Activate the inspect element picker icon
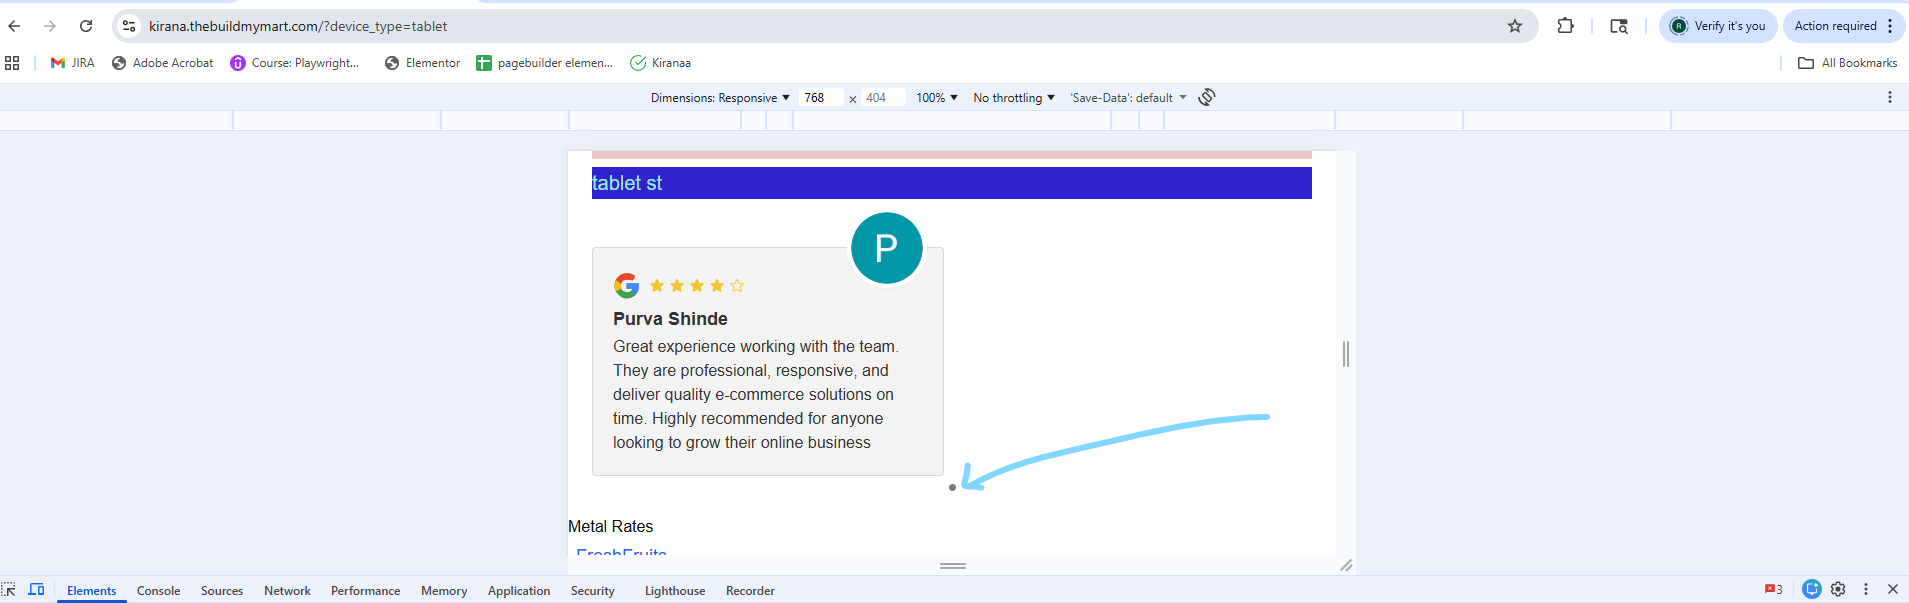This screenshot has height=603, width=1909. [9, 590]
